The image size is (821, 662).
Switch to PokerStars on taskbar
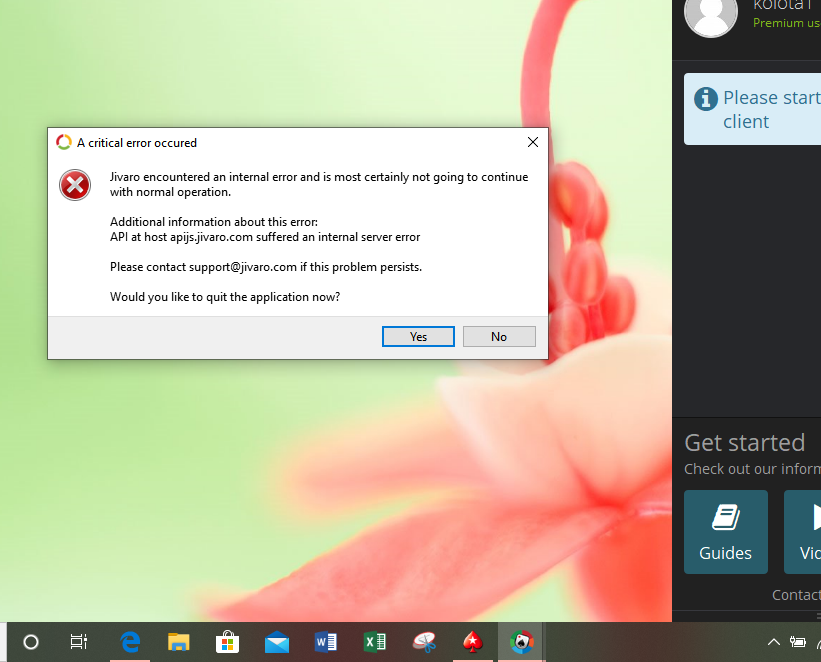tap(473, 642)
